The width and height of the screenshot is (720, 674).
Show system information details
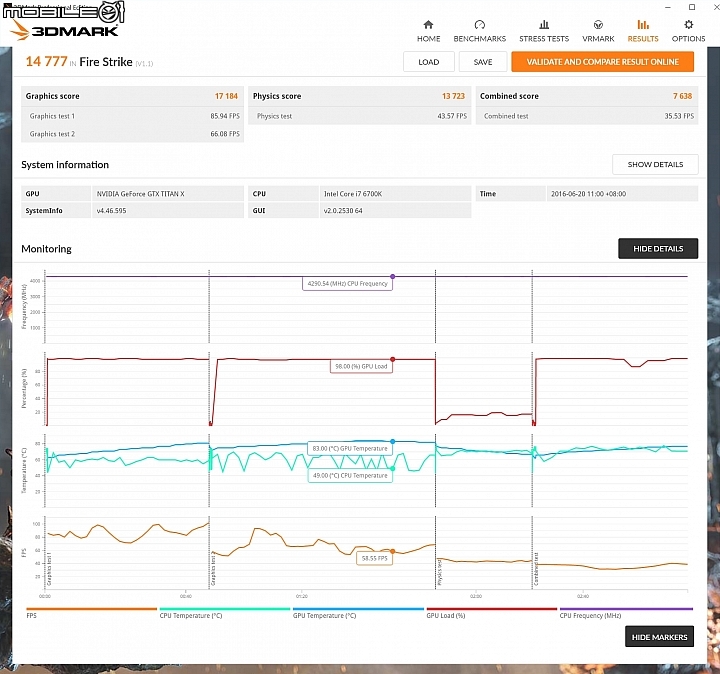pyautogui.click(x=655, y=164)
